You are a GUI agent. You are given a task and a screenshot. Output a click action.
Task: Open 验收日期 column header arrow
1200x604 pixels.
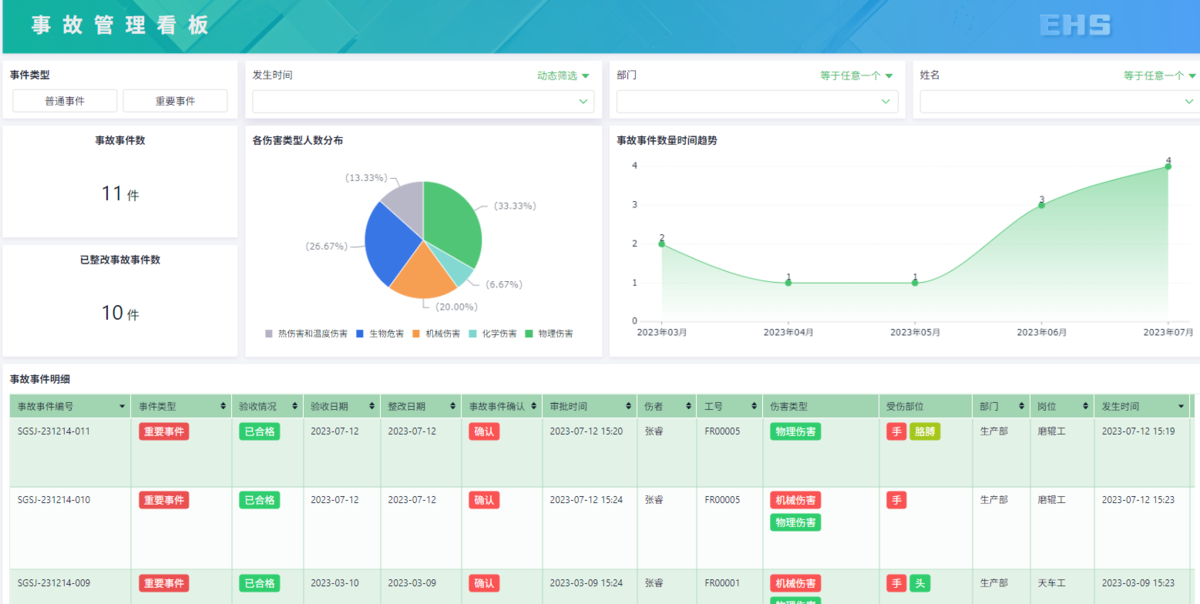pos(372,407)
